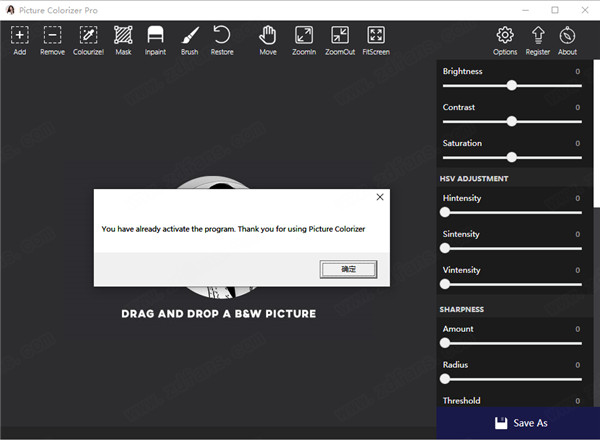This screenshot has width=600, height=440.
Task: Click the SHARPNESS section header
Action: (461, 309)
